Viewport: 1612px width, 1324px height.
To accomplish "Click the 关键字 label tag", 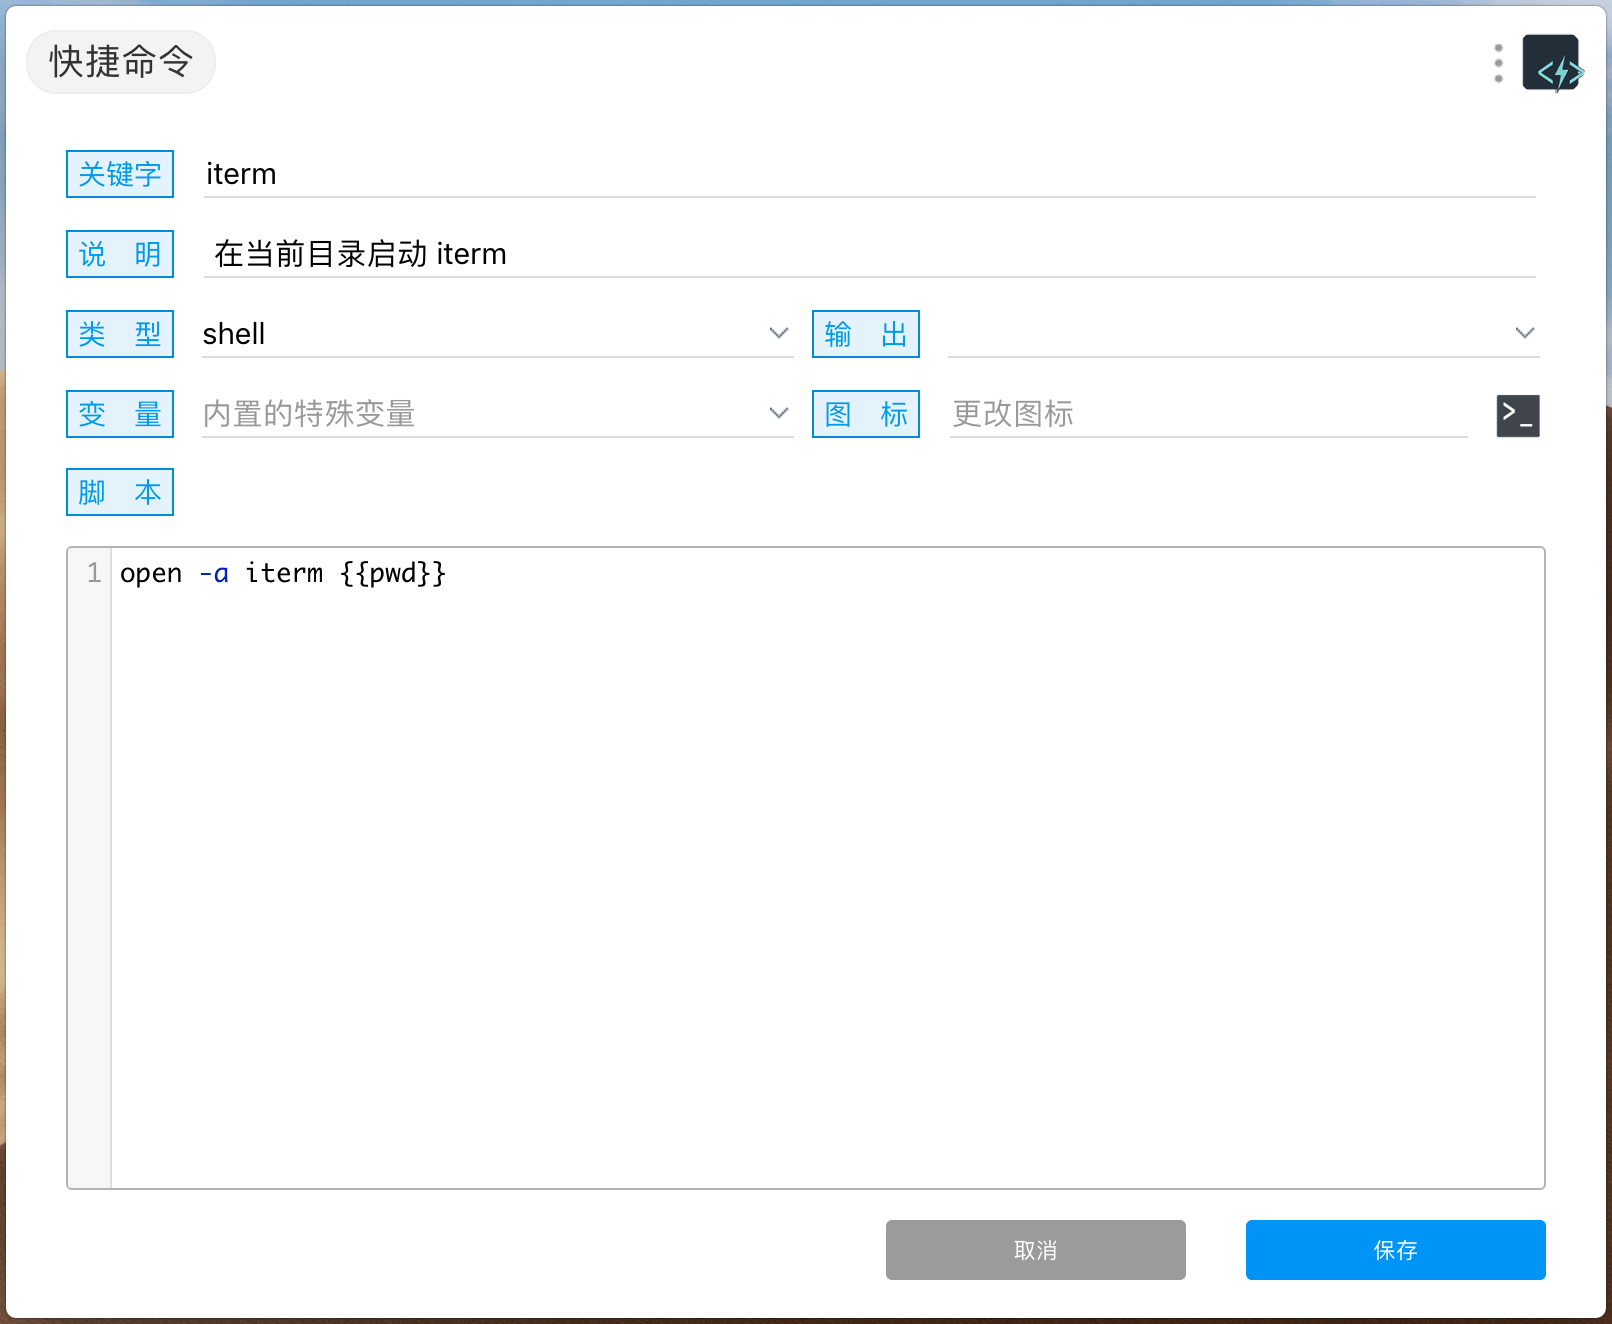I will pyautogui.click(x=120, y=174).
